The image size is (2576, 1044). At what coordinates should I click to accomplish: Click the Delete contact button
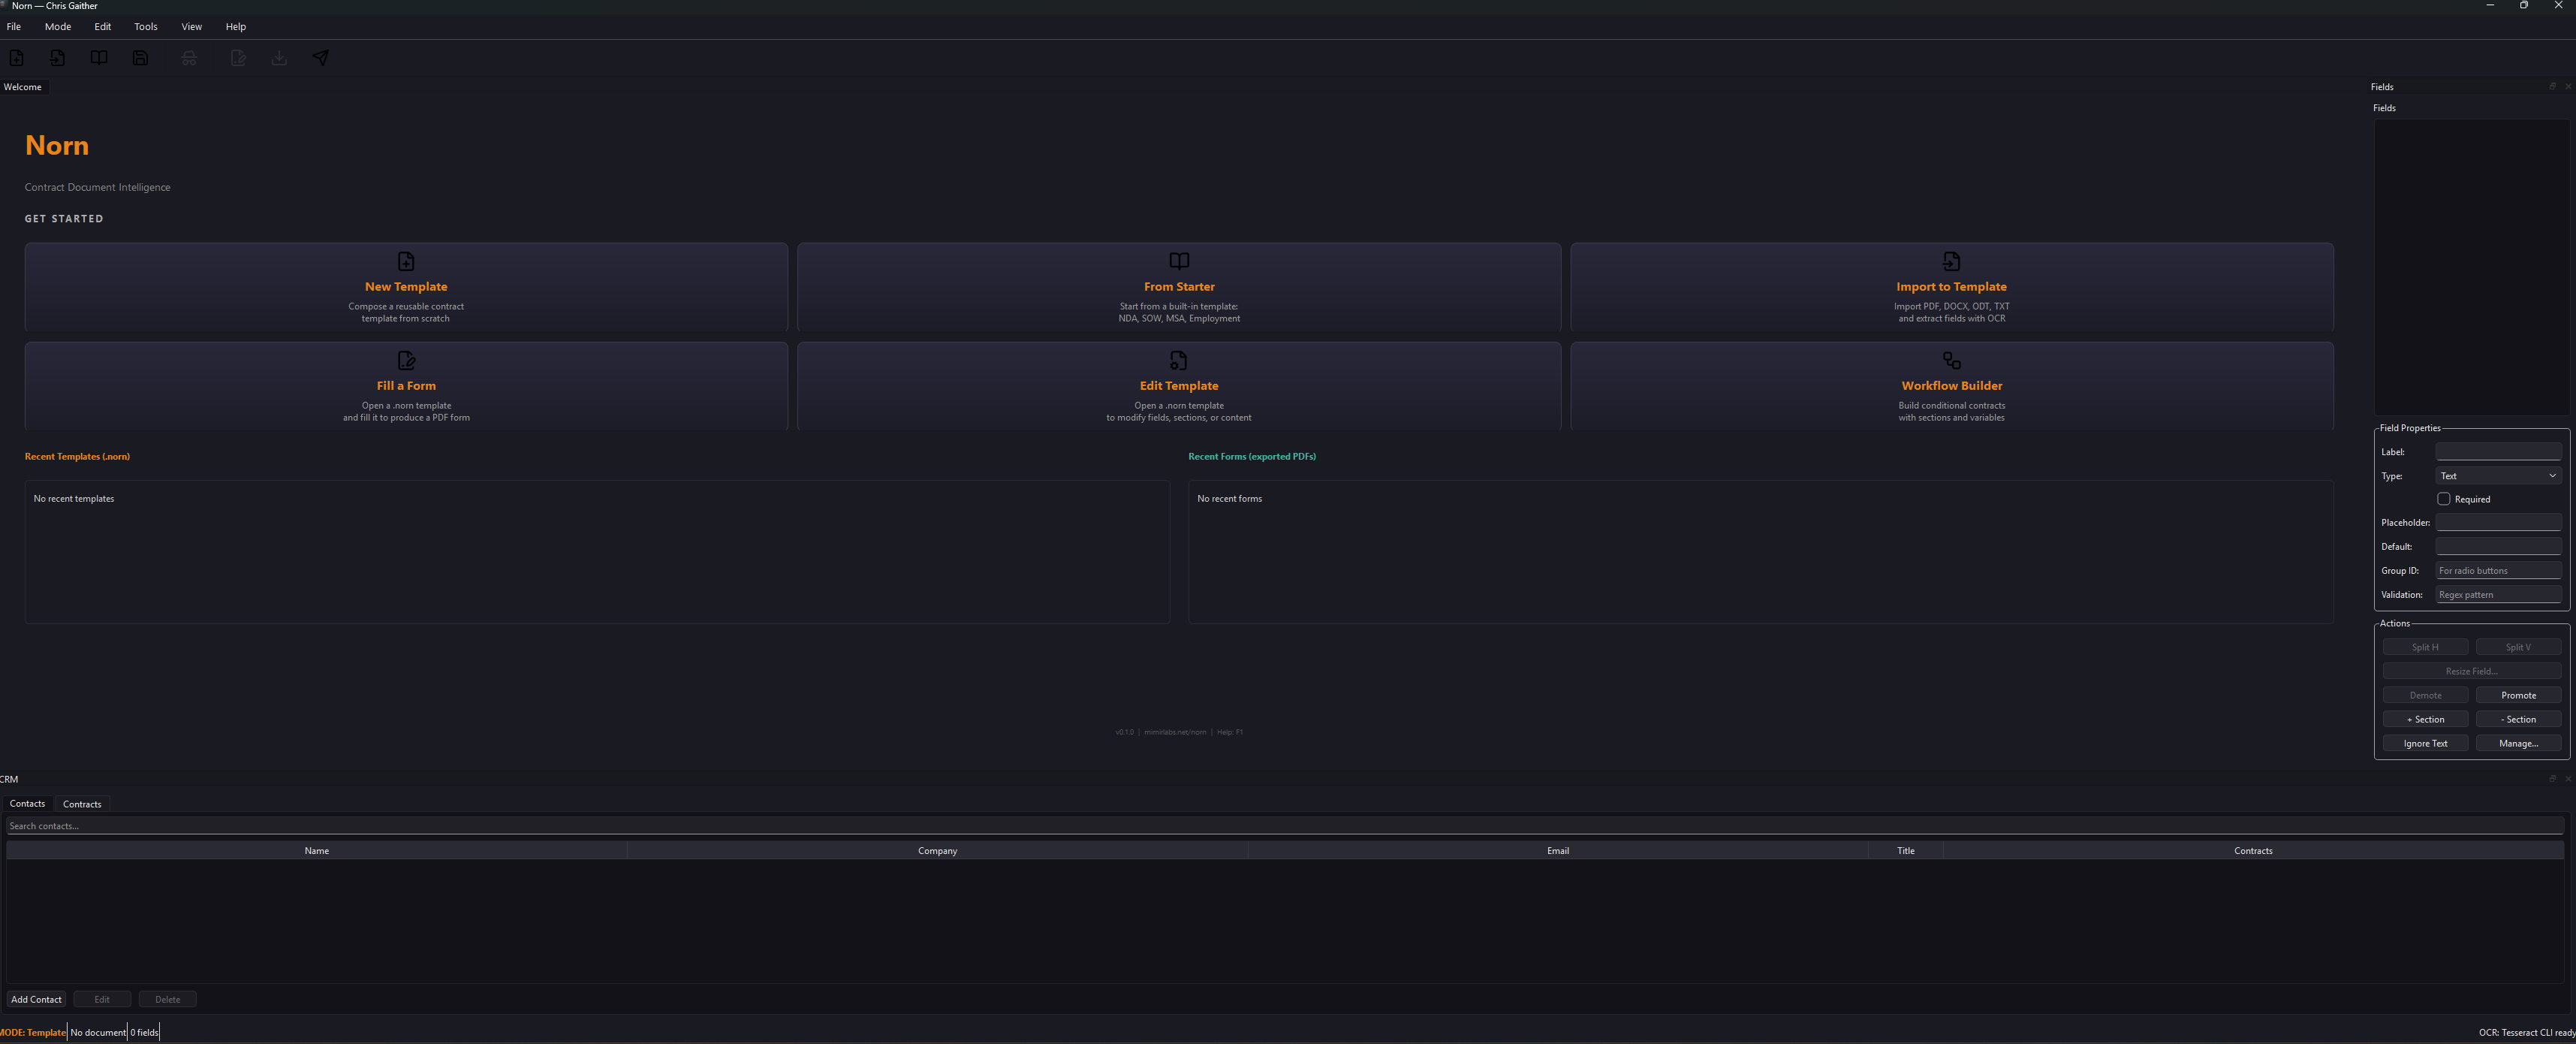pos(168,999)
